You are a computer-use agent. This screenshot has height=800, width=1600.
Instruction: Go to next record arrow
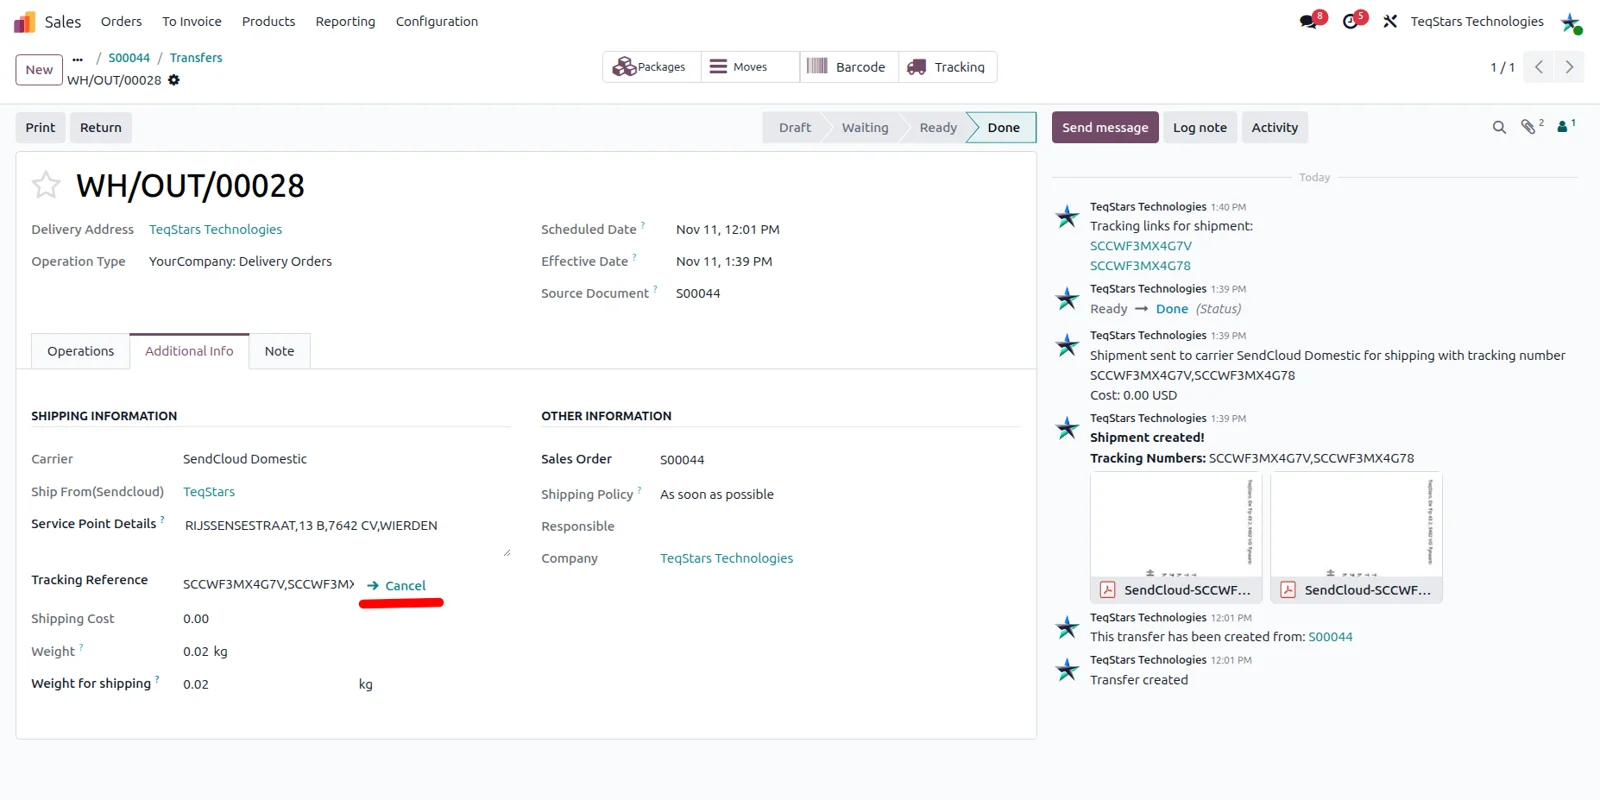1569,67
